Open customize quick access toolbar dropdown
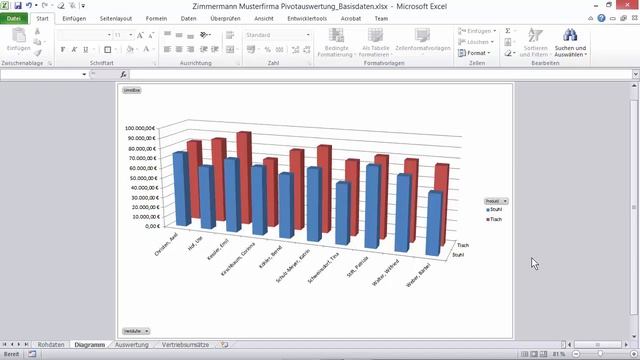640x360 pixels. point(83,6)
